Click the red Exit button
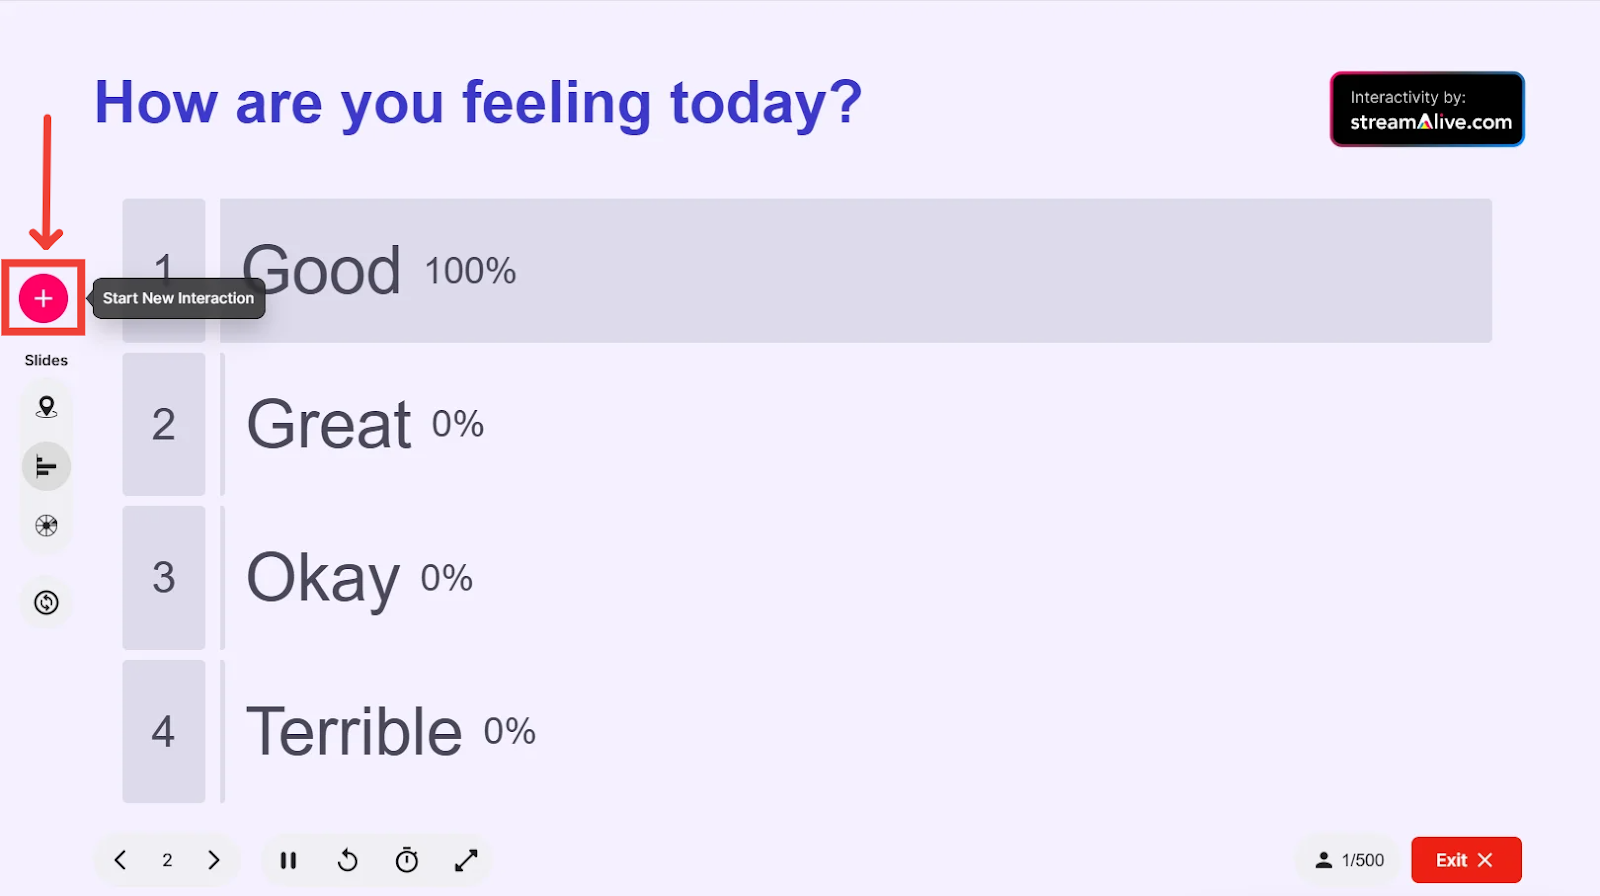 1466,860
